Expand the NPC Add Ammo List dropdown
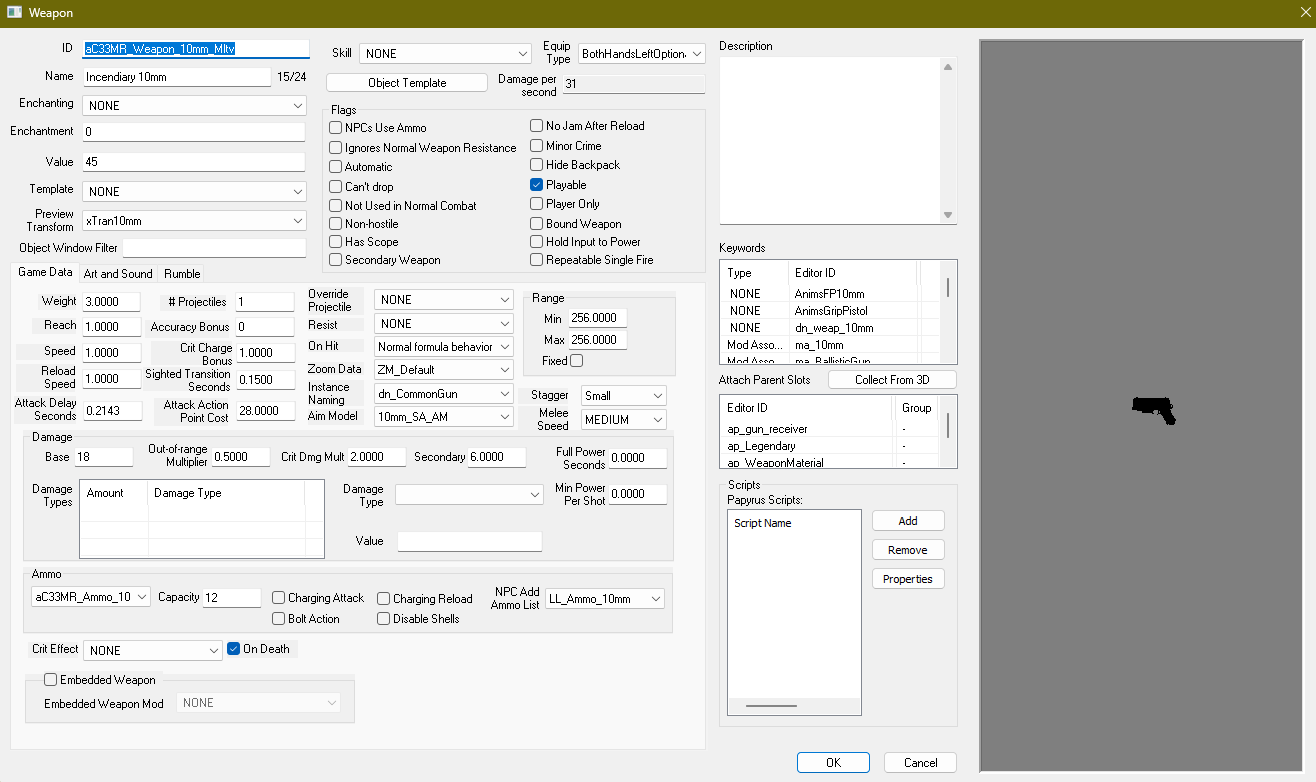The height and width of the screenshot is (782, 1316). pos(604,599)
